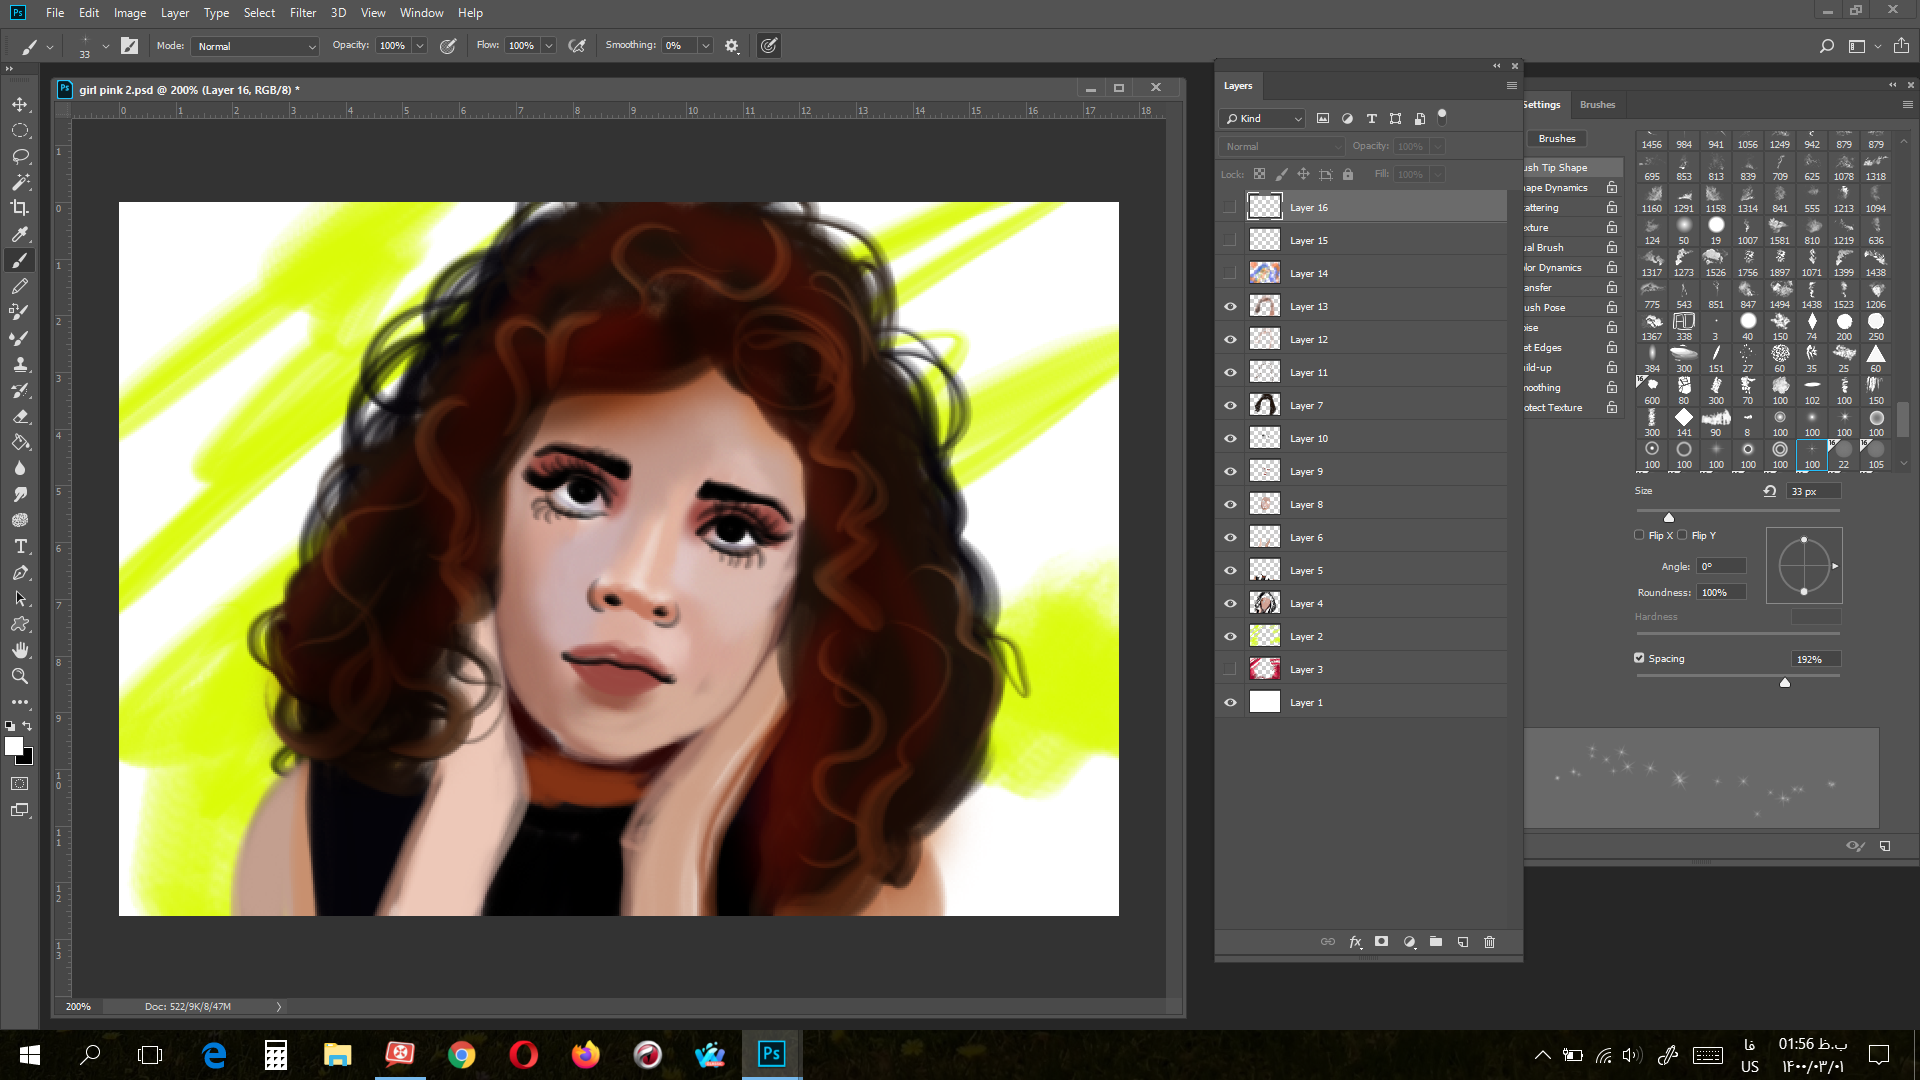Select the Magic Wand tool
Screen dimensions: 1920x1080
click(20, 182)
